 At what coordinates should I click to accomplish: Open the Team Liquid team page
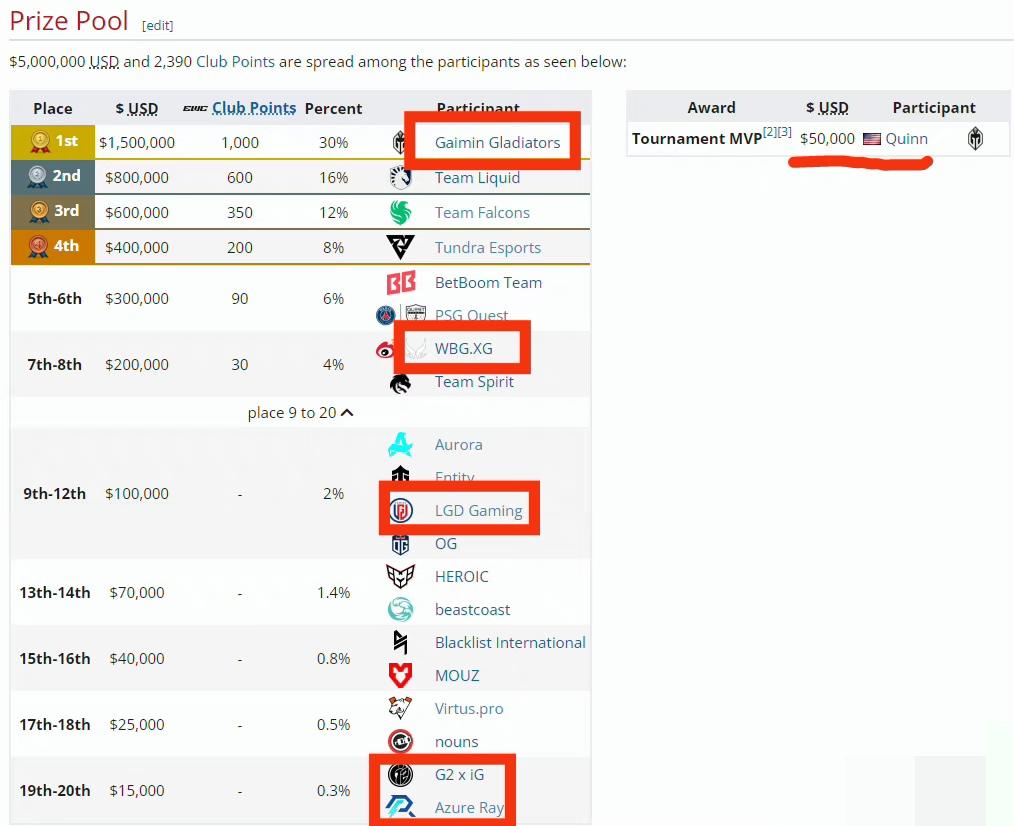pyautogui.click(x=477, y=178)
